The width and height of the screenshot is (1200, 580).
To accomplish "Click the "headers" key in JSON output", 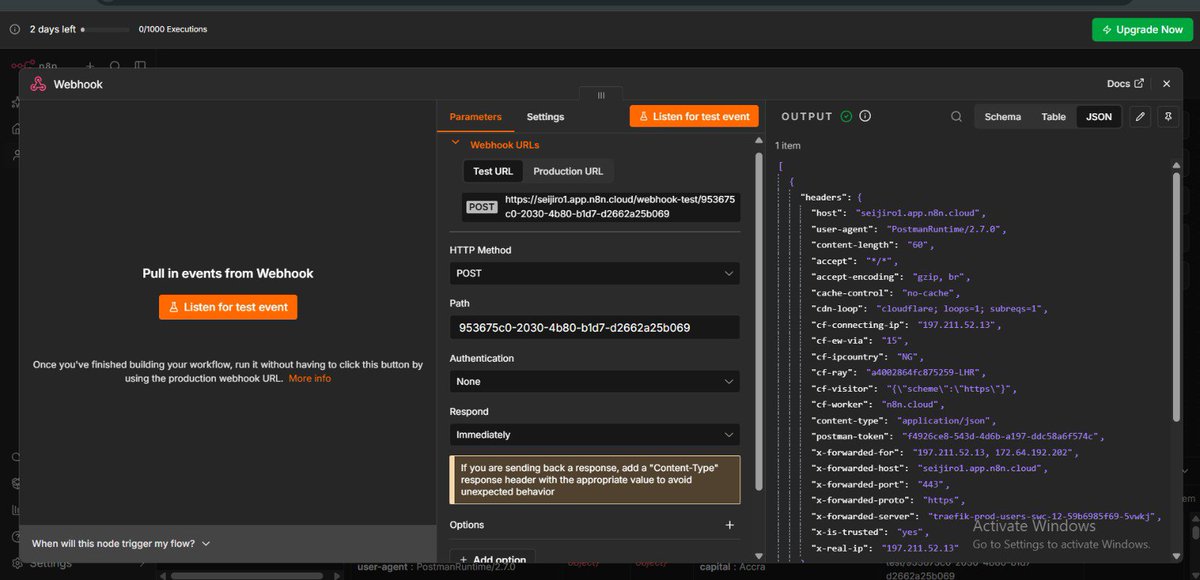I will (x=826, y=198).
